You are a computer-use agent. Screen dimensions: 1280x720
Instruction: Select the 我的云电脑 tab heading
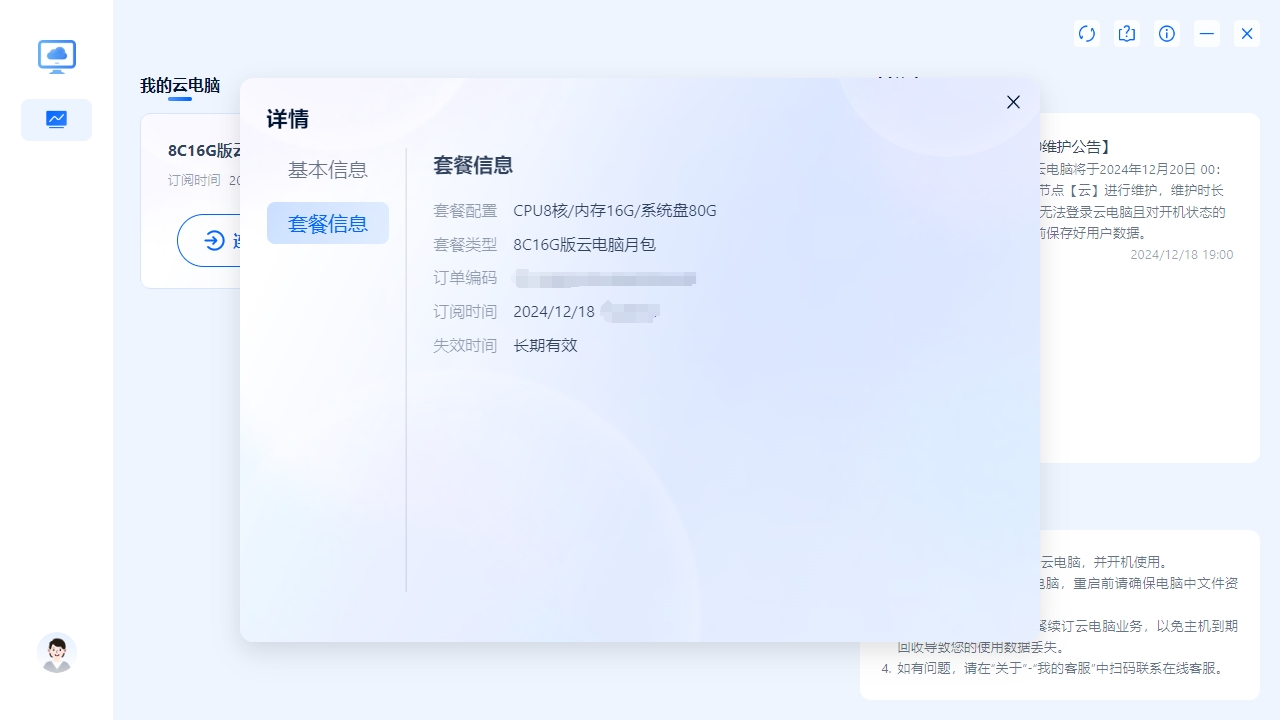coord(180,86)
